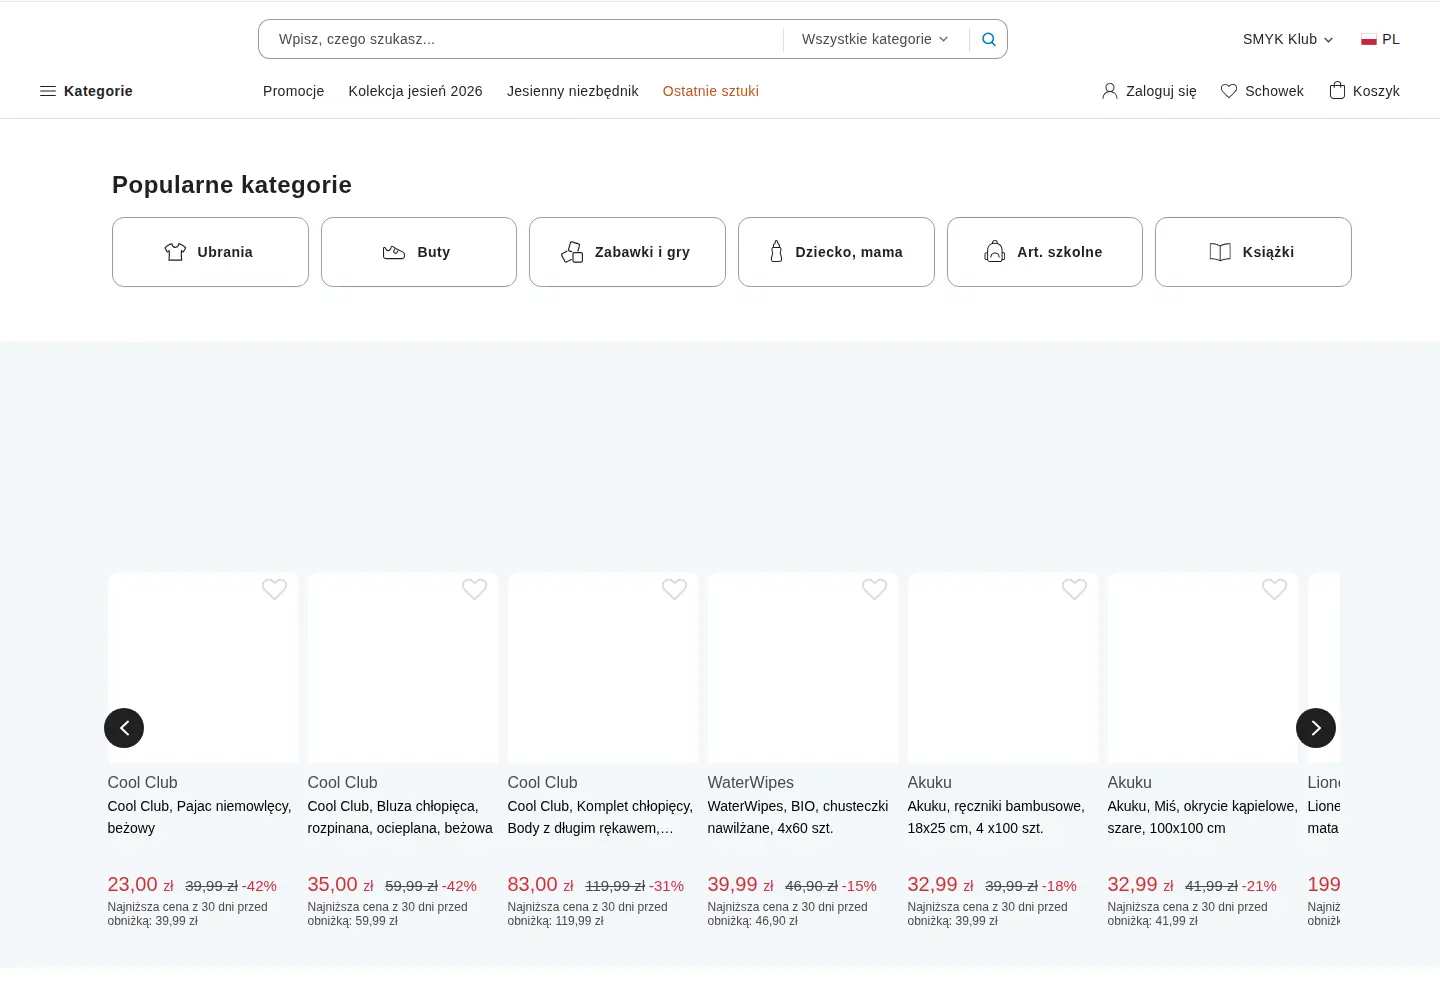Open Jesienny niezbędnik section
The height and width of the screenshot is (1000, 1440).
(572, 91)
